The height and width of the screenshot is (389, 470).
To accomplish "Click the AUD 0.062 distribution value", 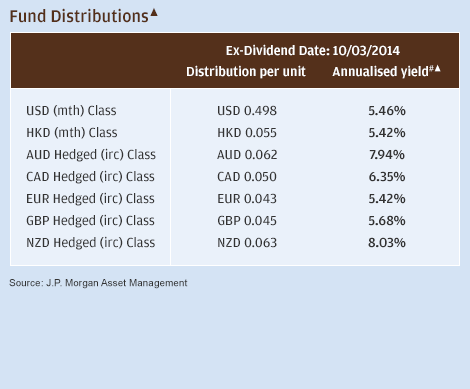I will 247,155.
